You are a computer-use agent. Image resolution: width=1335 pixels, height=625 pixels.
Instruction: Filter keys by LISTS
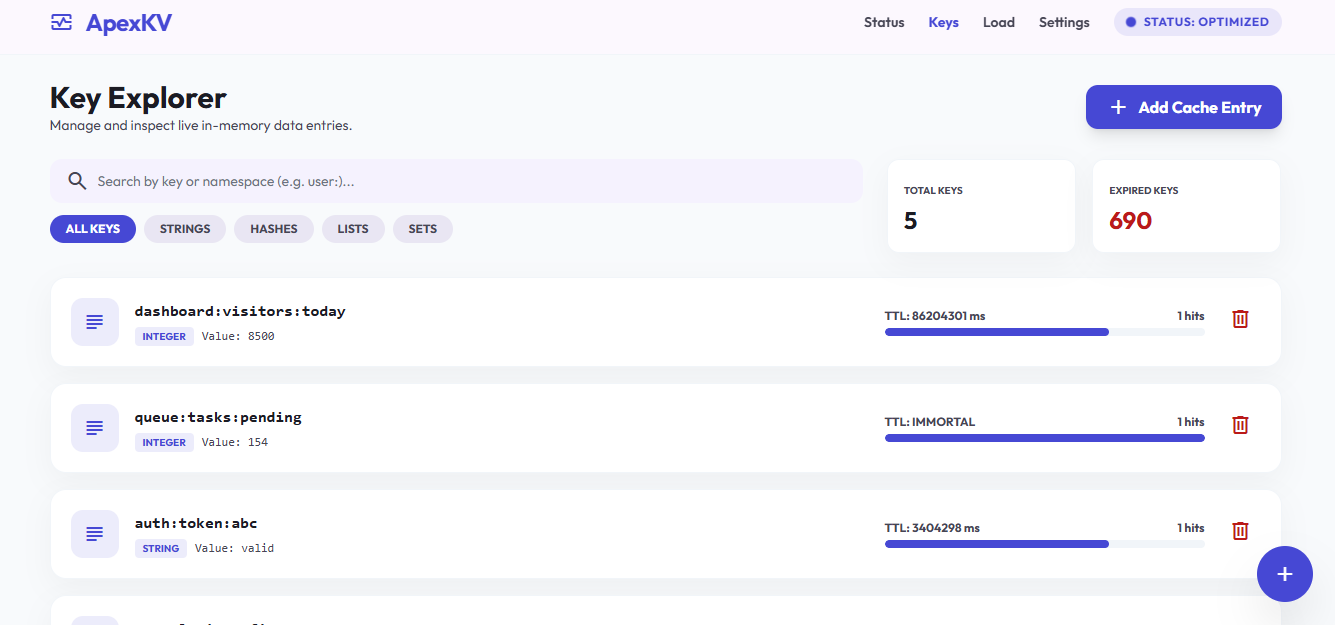353,229
